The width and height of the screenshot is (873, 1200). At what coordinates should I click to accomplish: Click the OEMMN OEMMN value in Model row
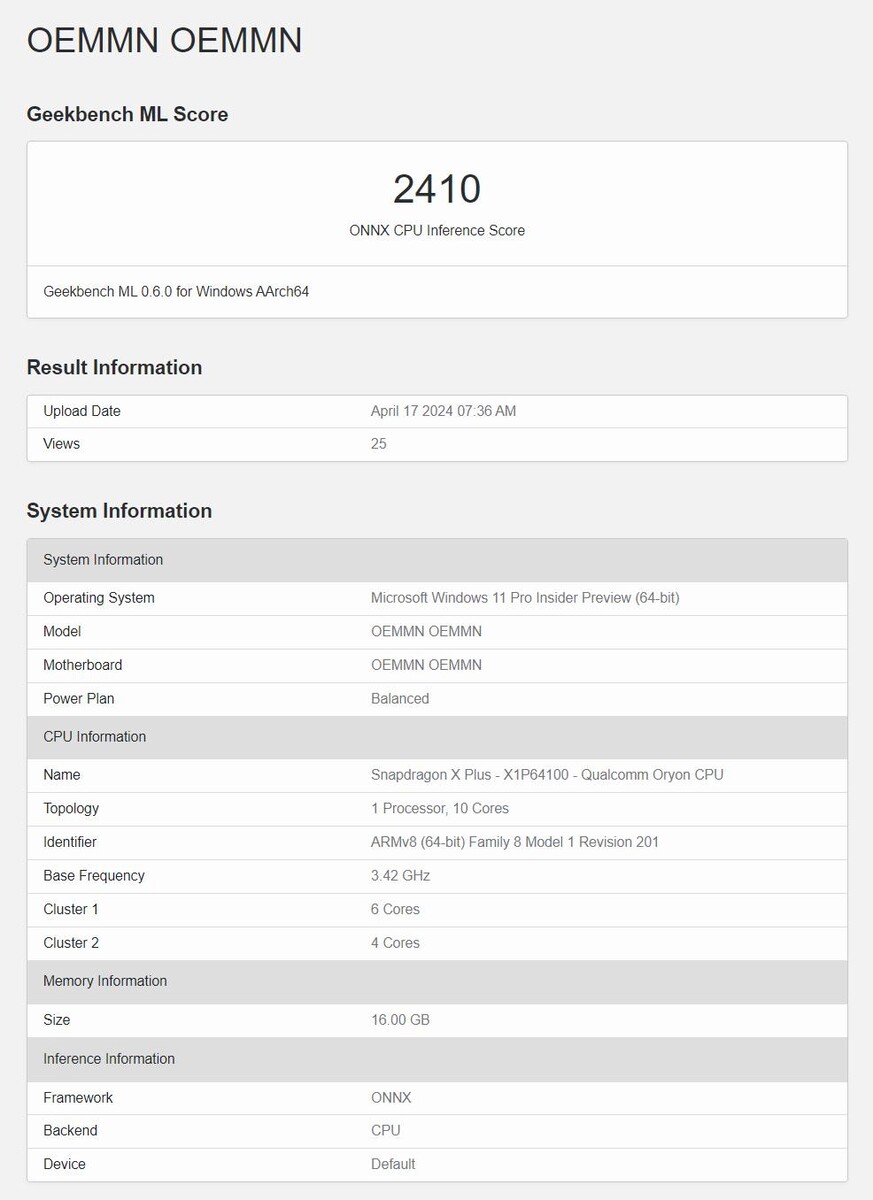426,632
